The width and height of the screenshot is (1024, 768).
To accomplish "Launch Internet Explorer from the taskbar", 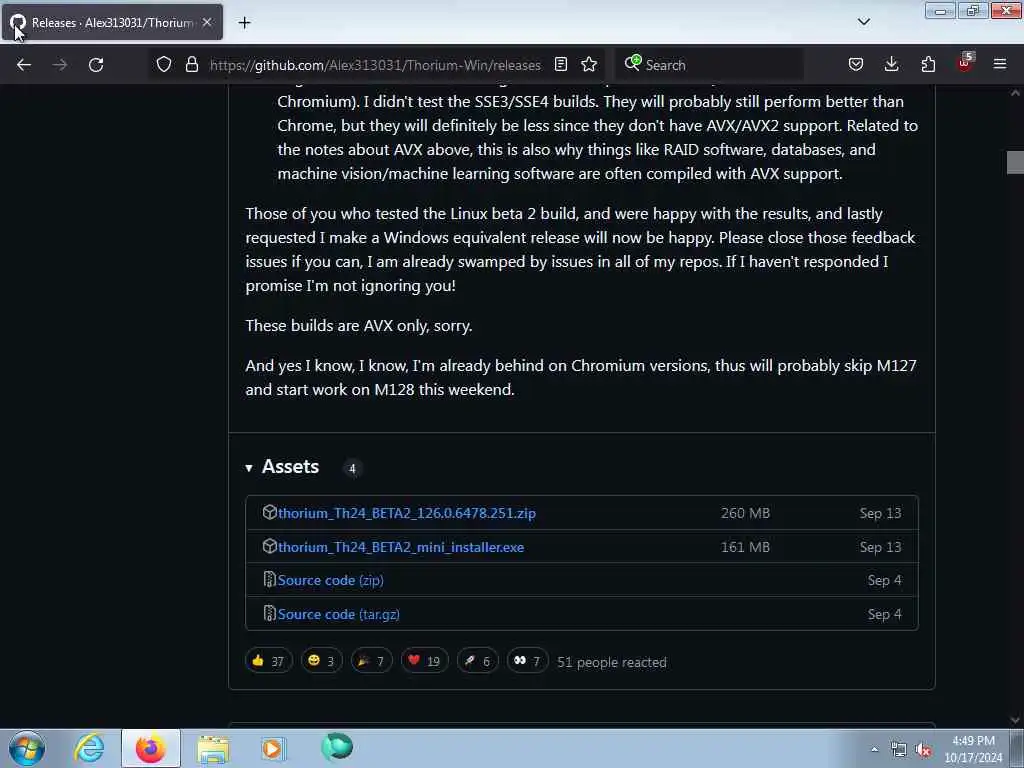I will (89, 748).
